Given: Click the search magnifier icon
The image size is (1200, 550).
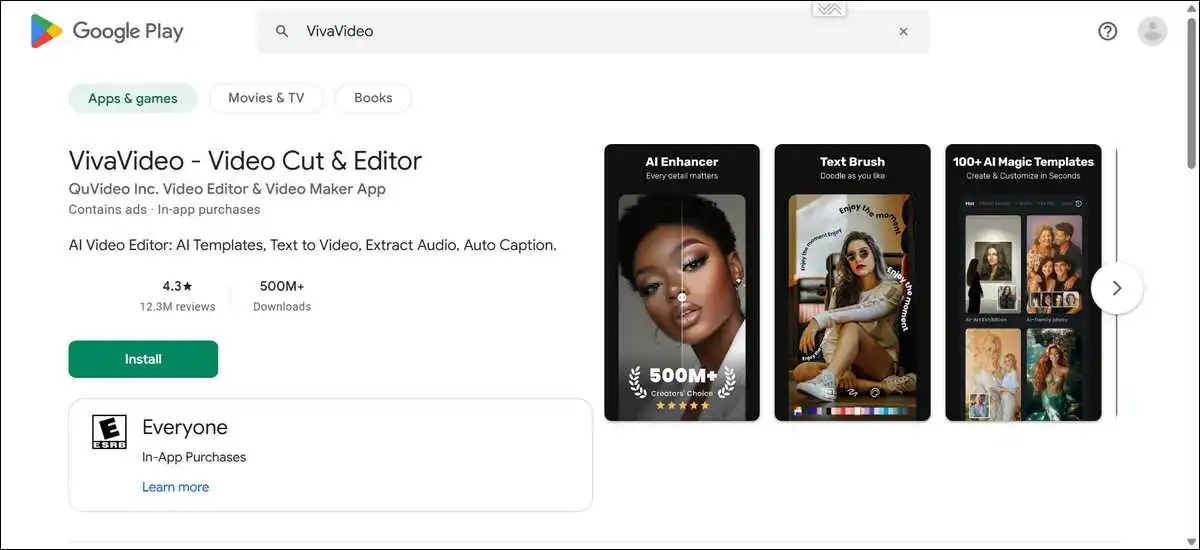Looking at the screenshot, I should [282, 31].
